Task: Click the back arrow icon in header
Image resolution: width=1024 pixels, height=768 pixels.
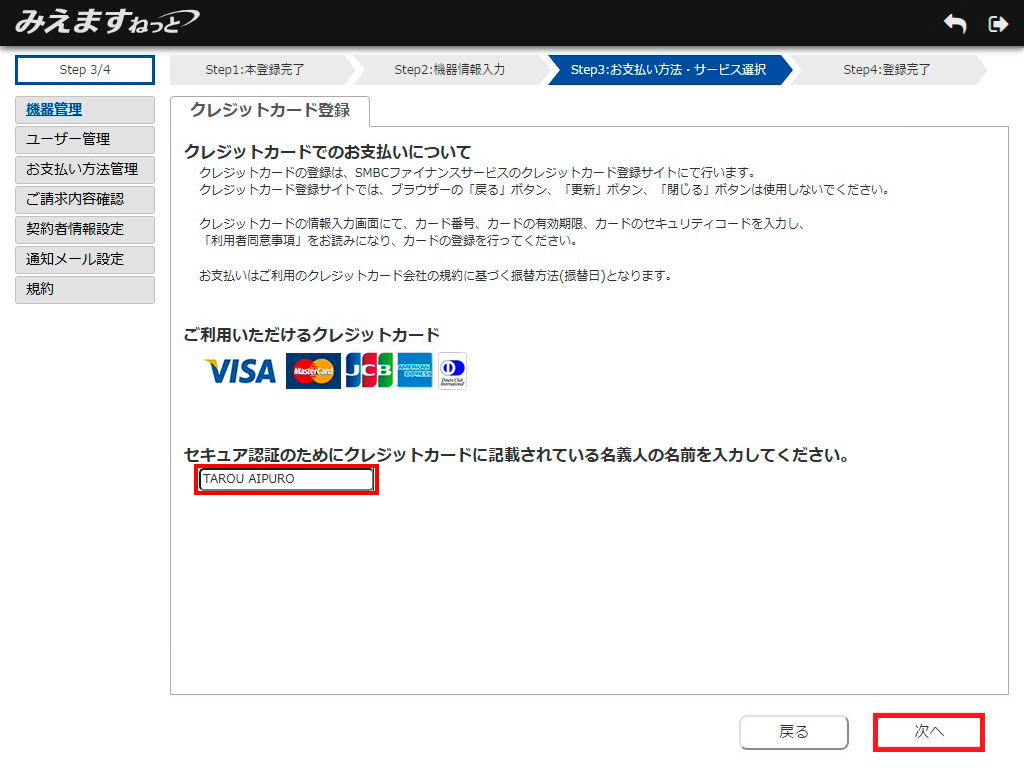Action: coord(955,24)
